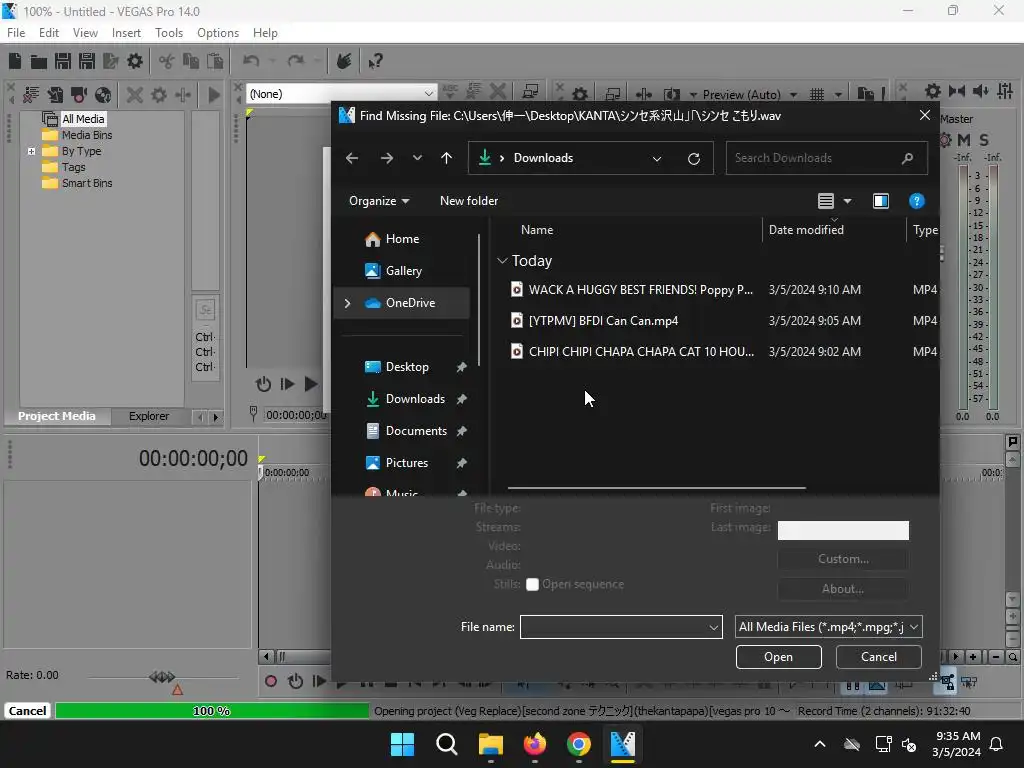Expand the By Type tree node
The height and width of the screenshot is (768, 1024).
point(31,152)
